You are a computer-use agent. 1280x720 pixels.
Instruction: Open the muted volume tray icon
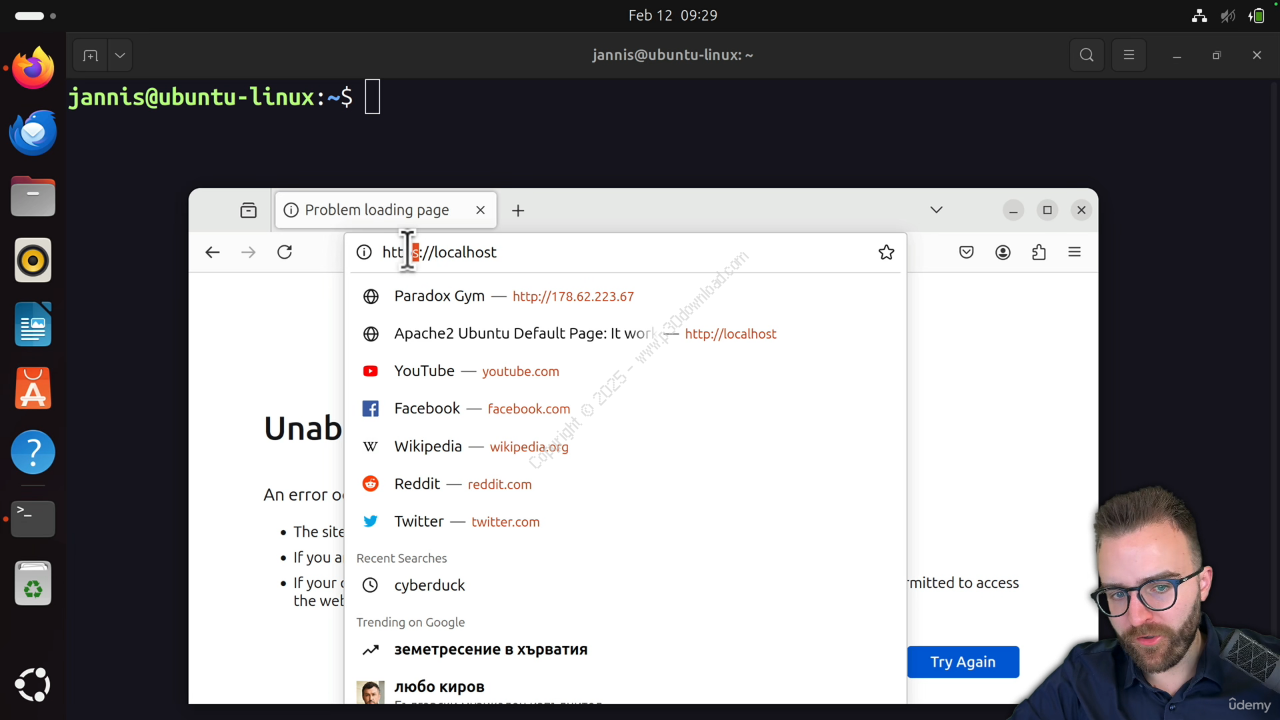pyautogui.click(x=1228, y=16)
